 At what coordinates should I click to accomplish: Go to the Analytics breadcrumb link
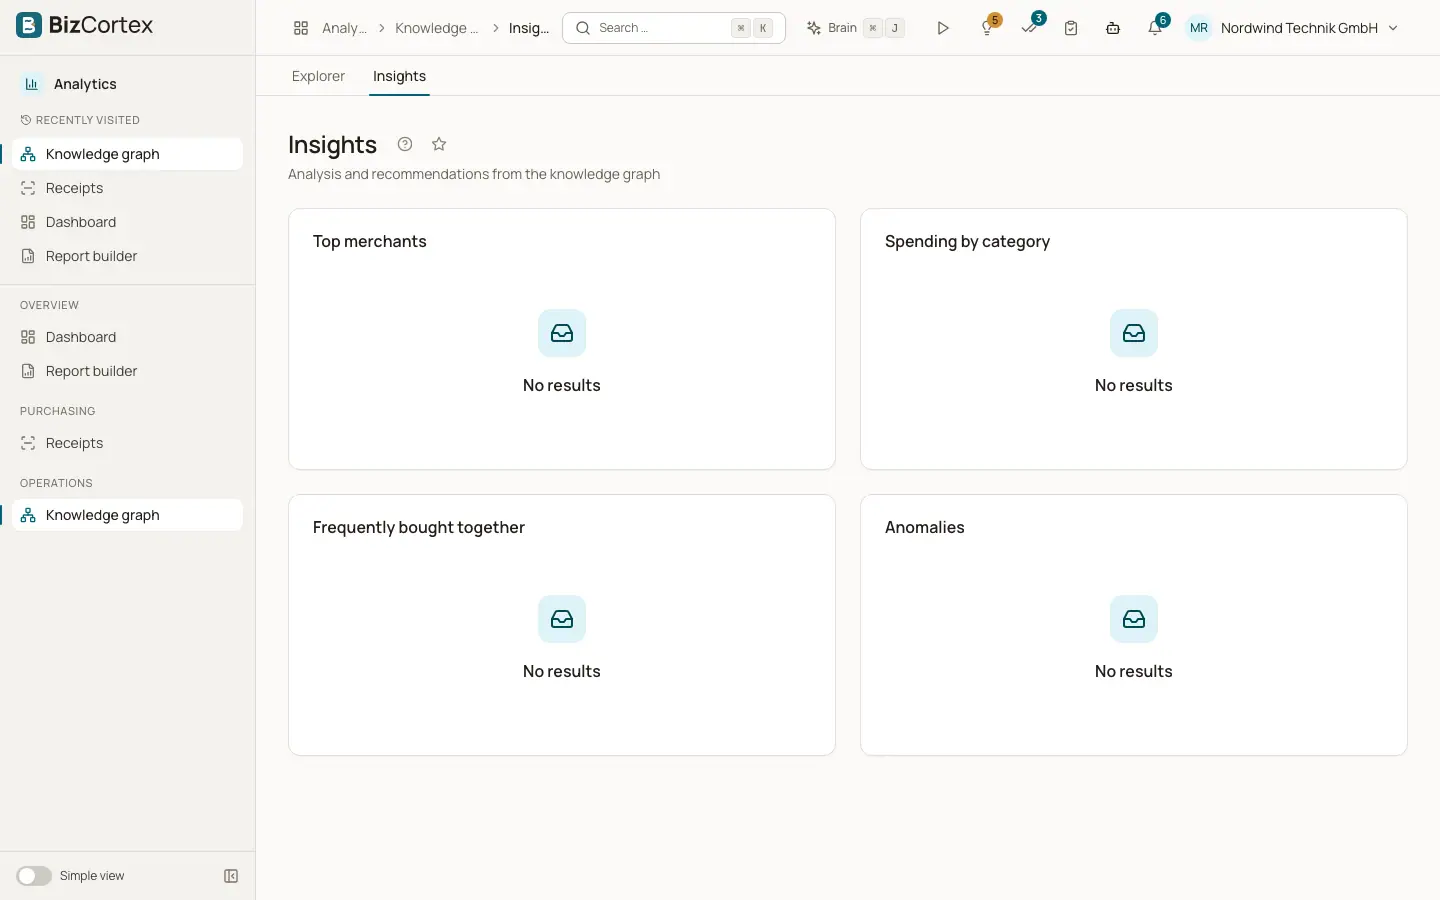[x=344, y=28]
